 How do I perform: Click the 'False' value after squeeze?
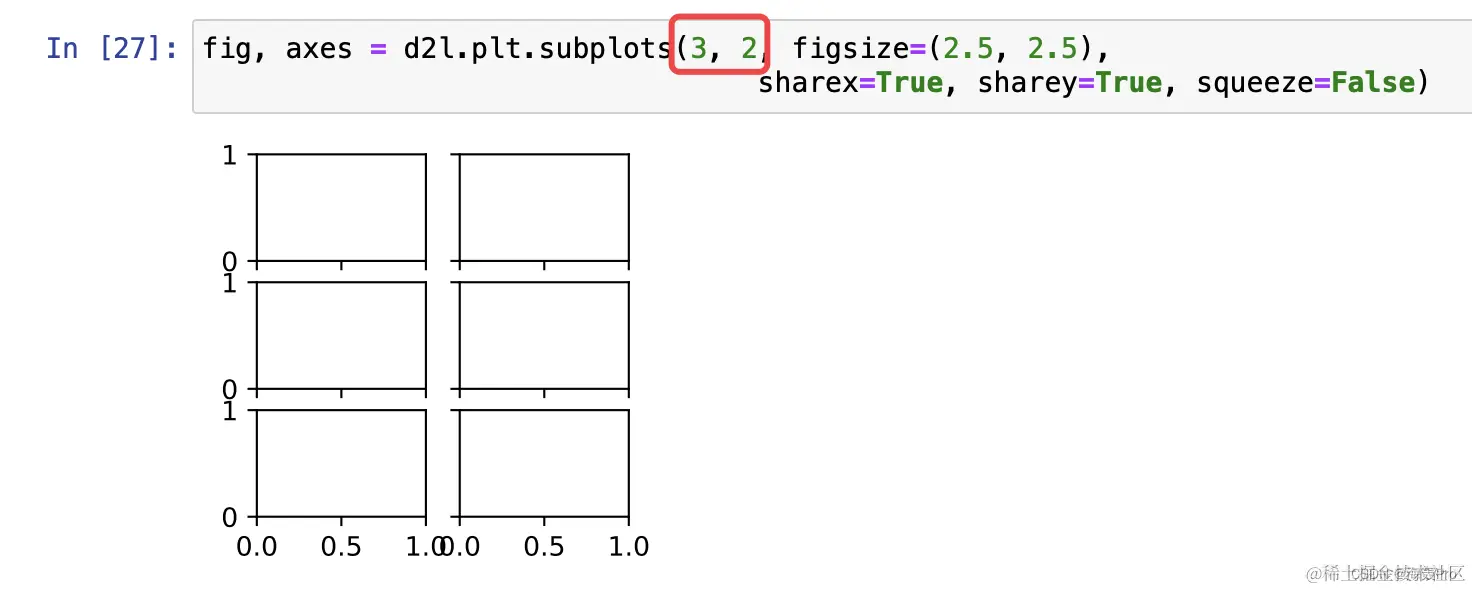click(1372, 82)
